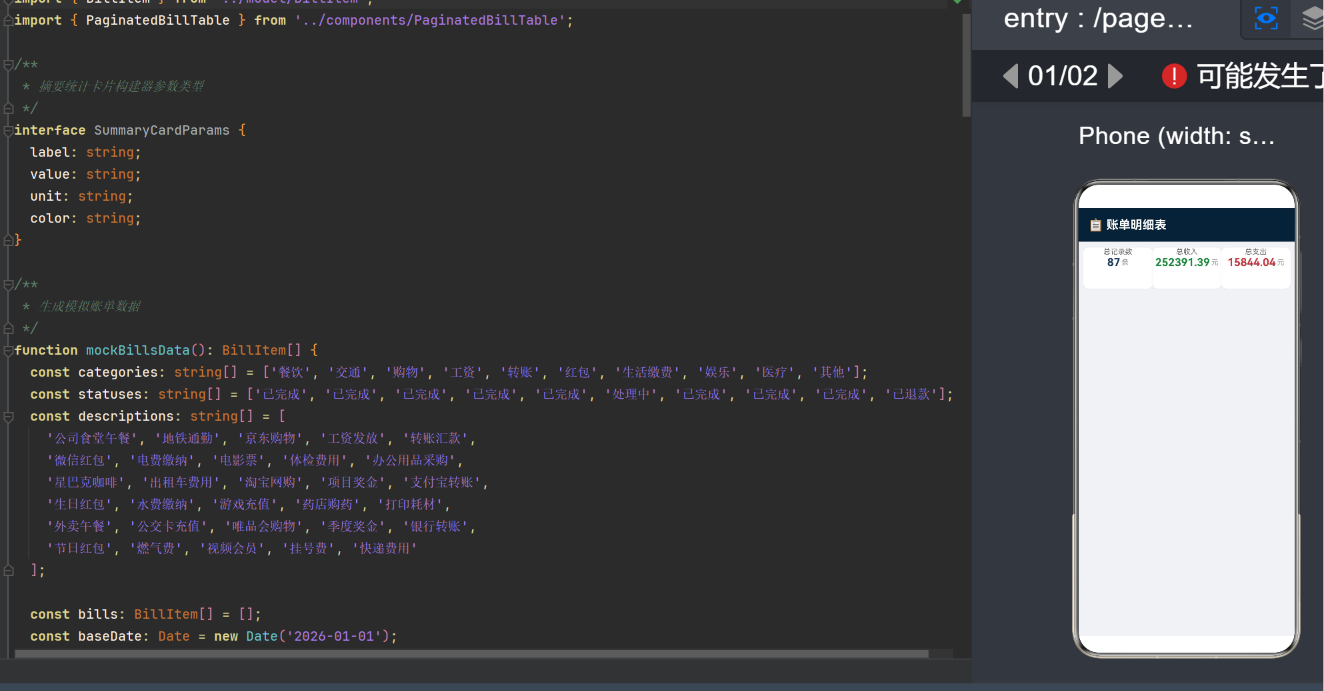Click the '可能发生了' error message text

[x=1260, y=75]
